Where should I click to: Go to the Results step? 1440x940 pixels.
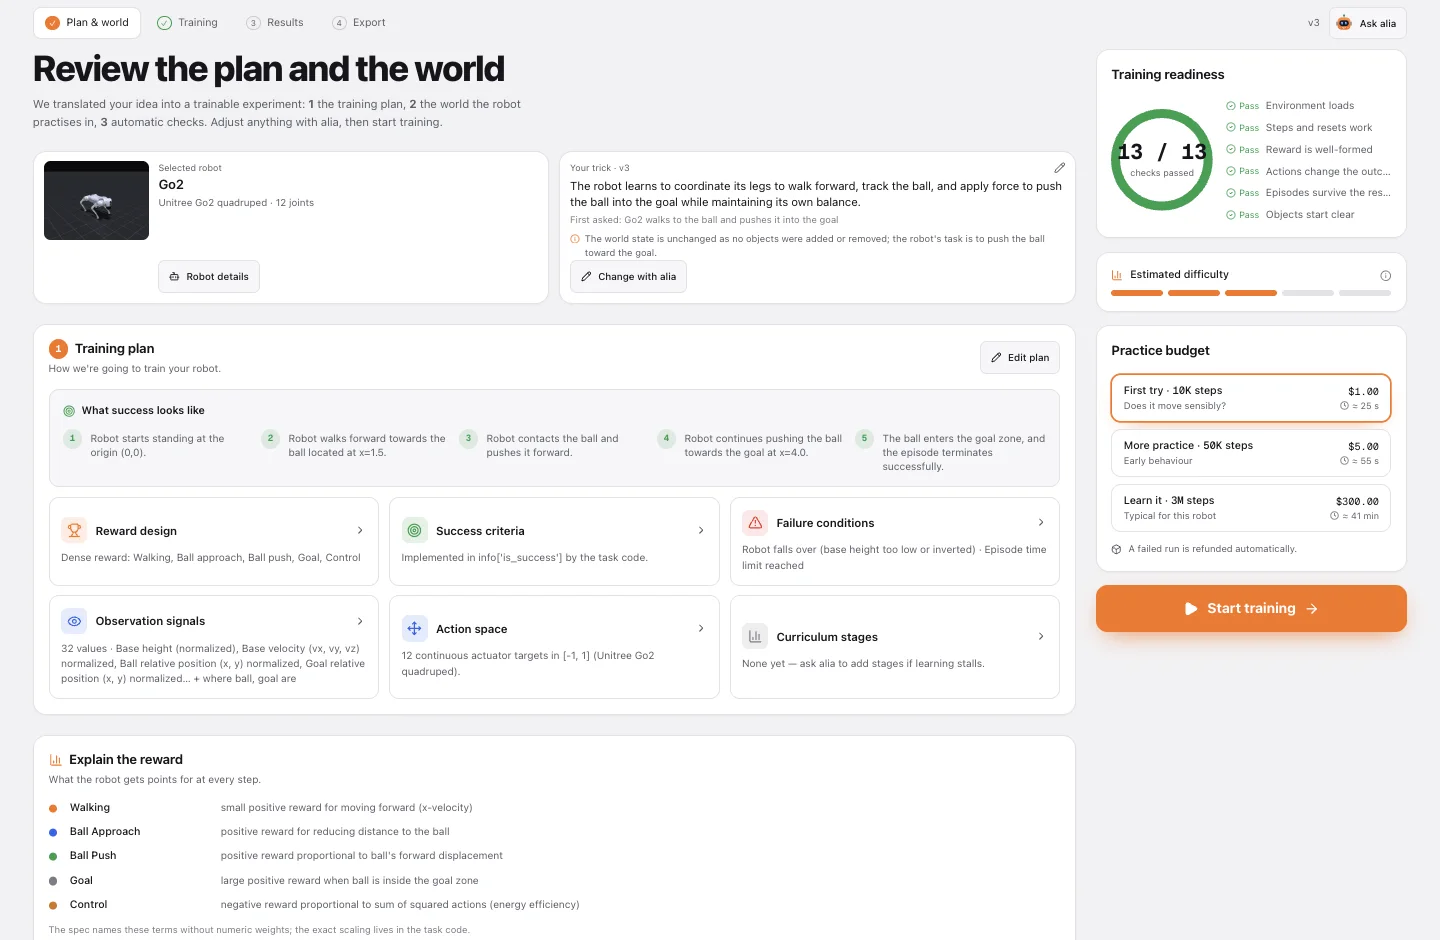coord(275,23)
